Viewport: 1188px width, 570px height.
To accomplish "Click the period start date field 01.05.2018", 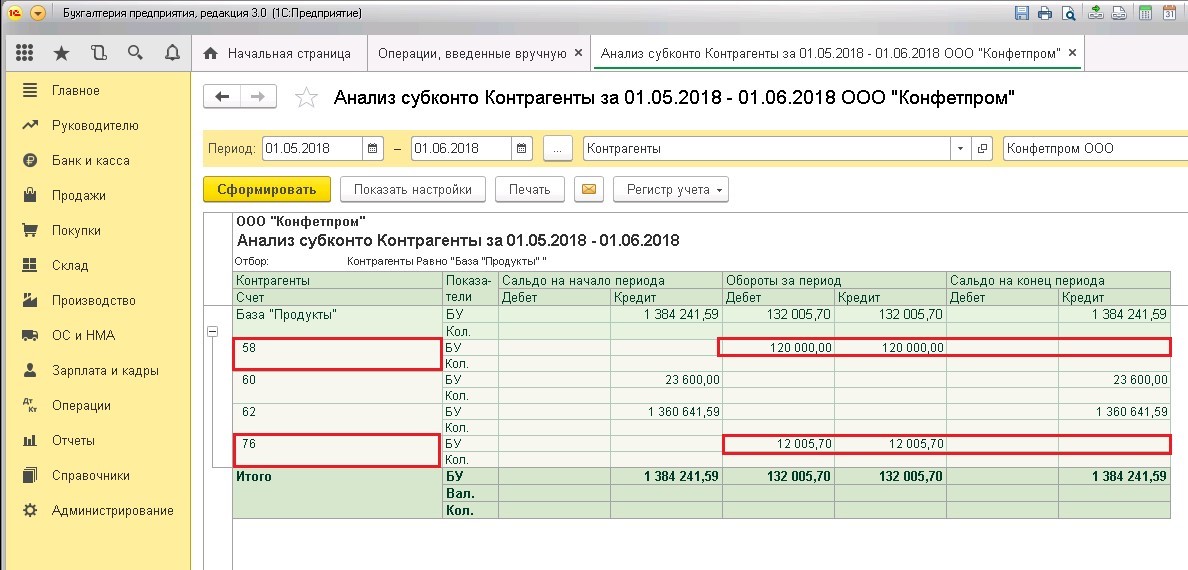I will [x=312, y=149].
